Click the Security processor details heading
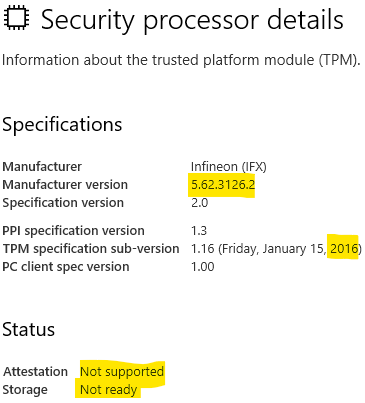The height and width of the screenshot is (403, 365). pos(192,20)
